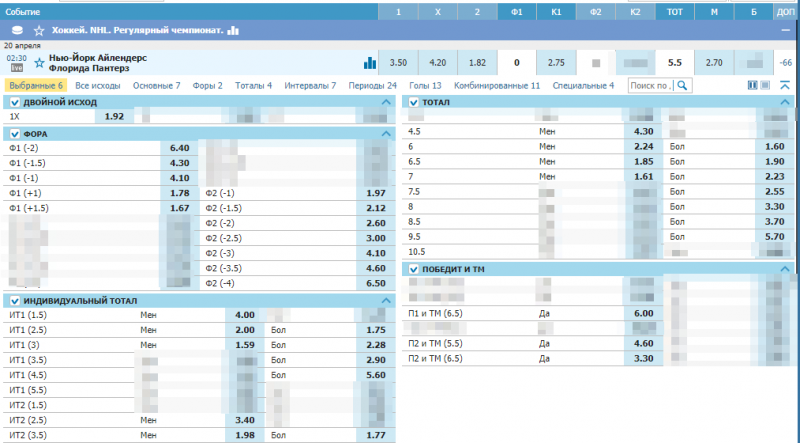Click the magnifier search icon
Viewport: 800px width, 443px height.
click(x=683, y=86)
